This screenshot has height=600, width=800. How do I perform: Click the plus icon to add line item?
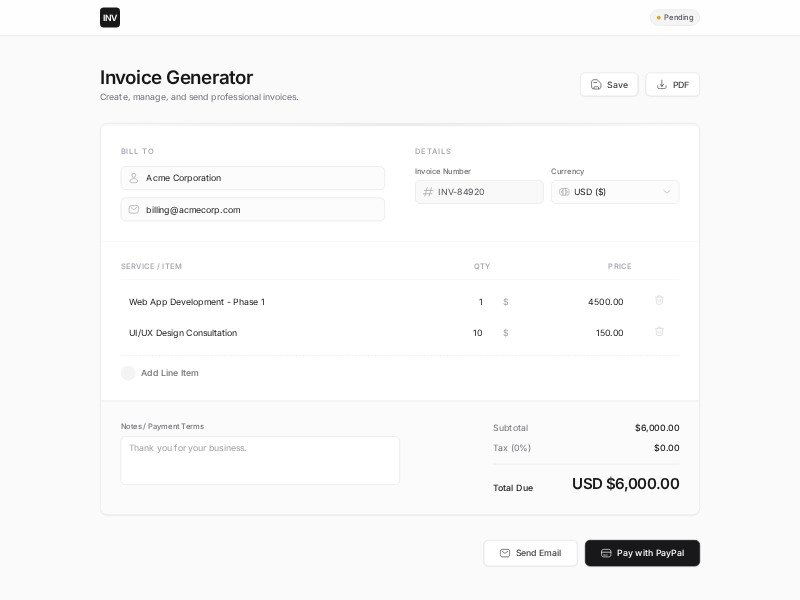click(128, 373)
